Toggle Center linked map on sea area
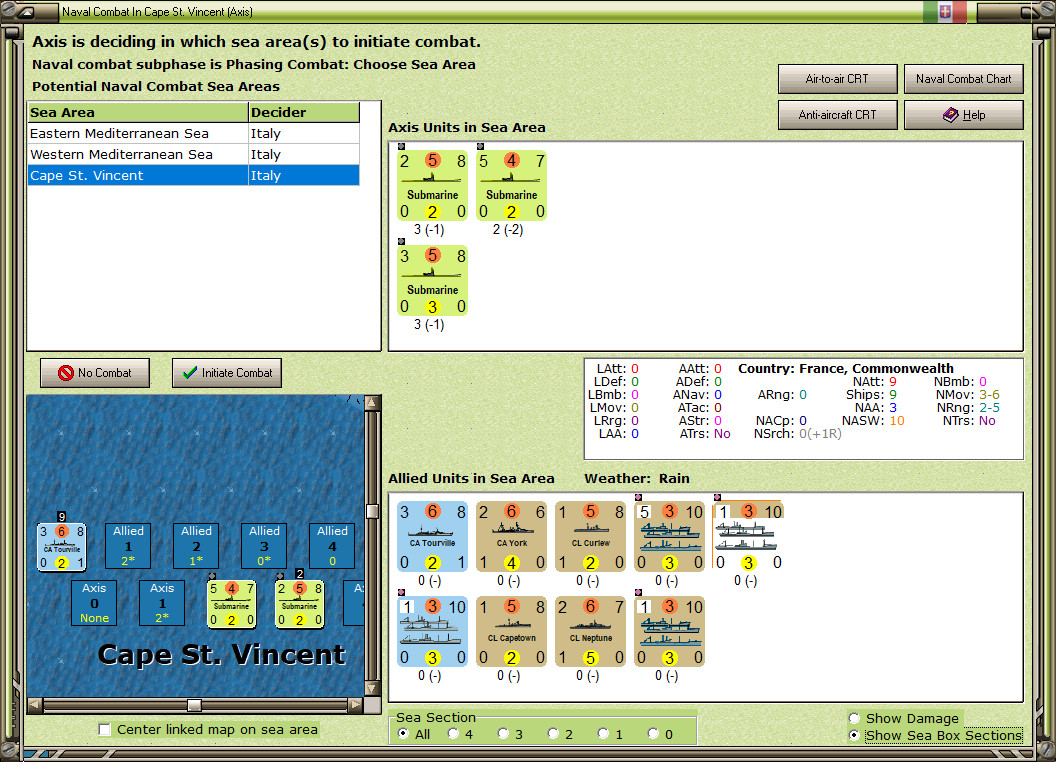The width and height of the screenshot is (1056, 762). point(104,730)
